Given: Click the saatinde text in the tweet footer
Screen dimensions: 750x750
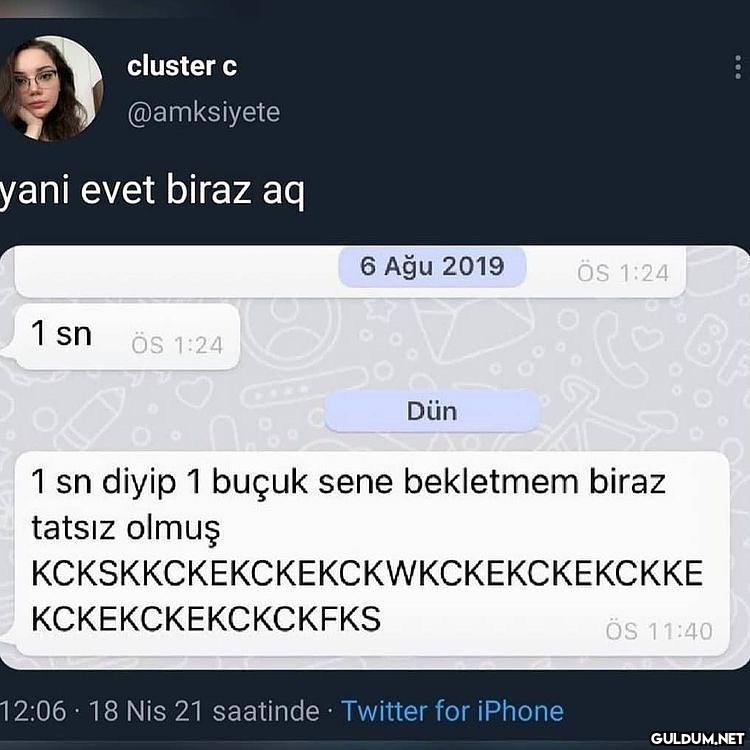Looking at the screenshot, I should [266, 711].
